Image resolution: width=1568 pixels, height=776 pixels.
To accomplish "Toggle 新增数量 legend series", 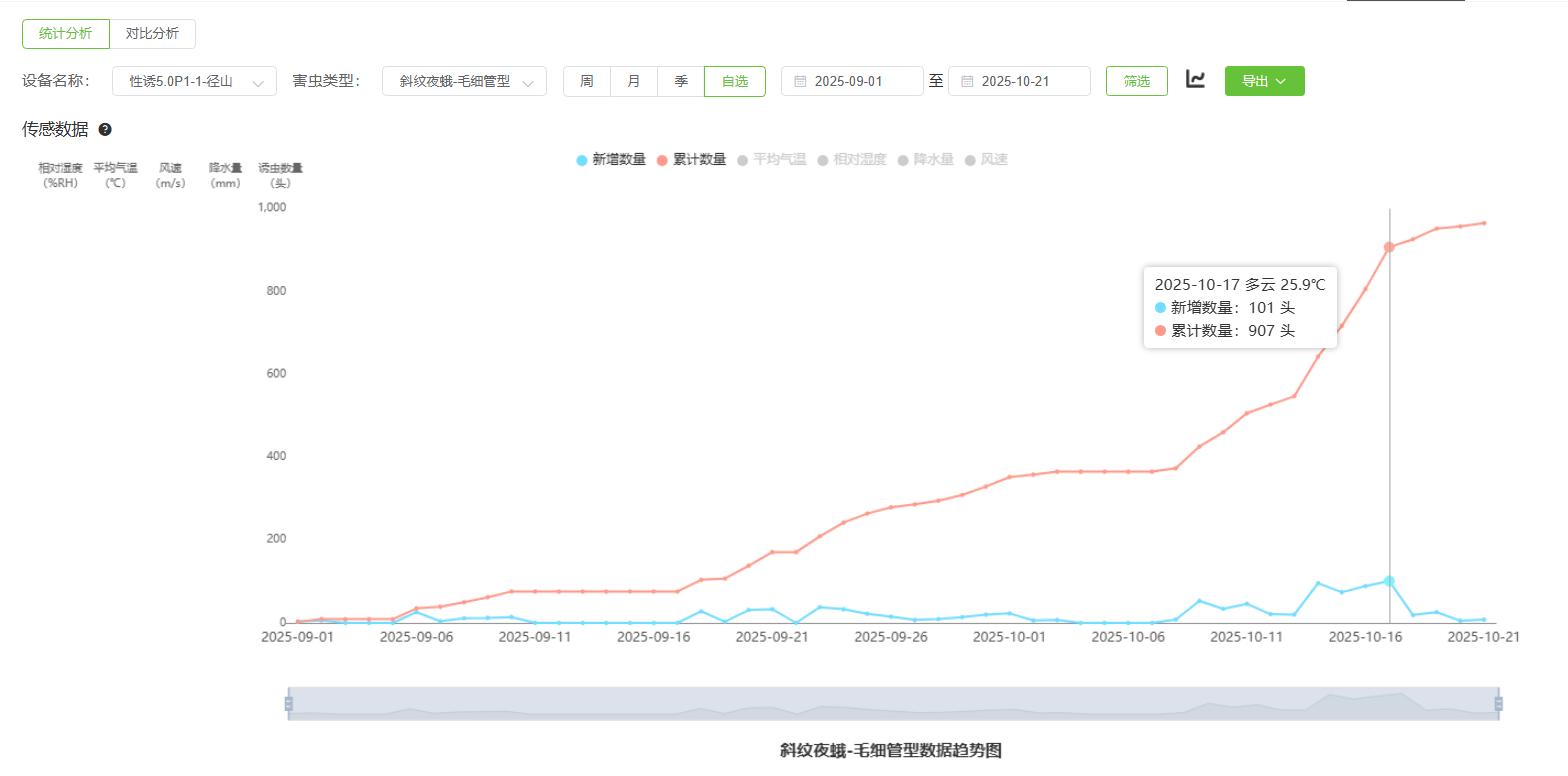I will point(611,160).
